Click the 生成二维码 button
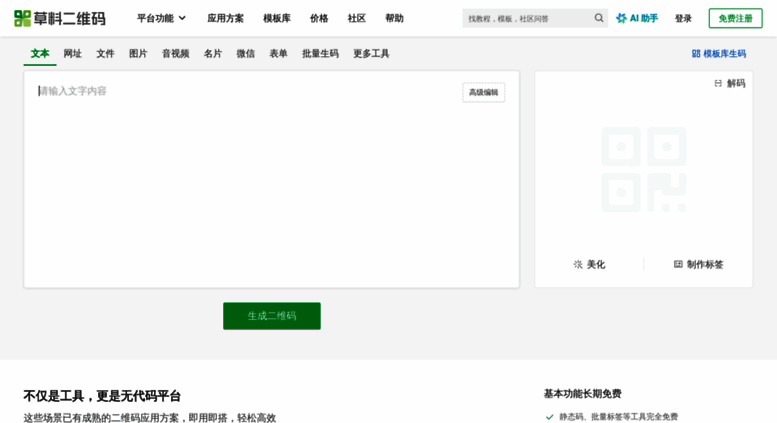Viewport: 777px width, 423px height. 272,316
